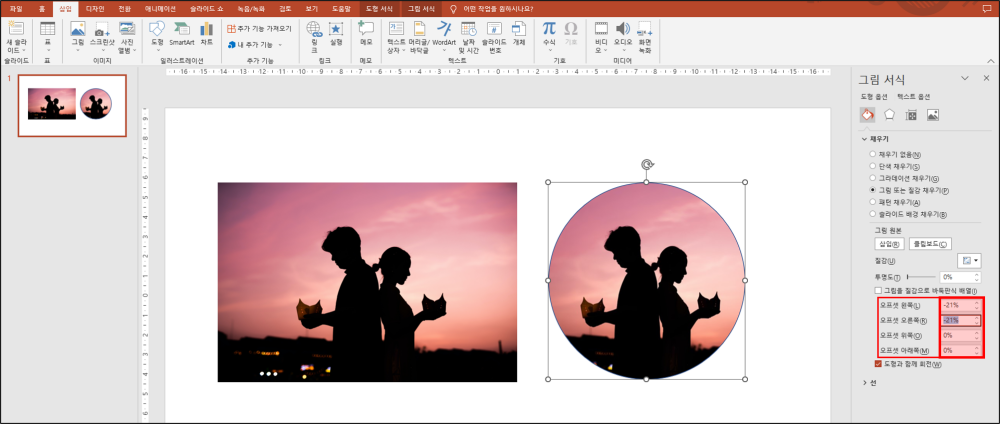This screenshot has height=424, width=1000.
Task: Select 그라데이션 채우기 (Gradient fill) option
Action: tap(872, 179)
